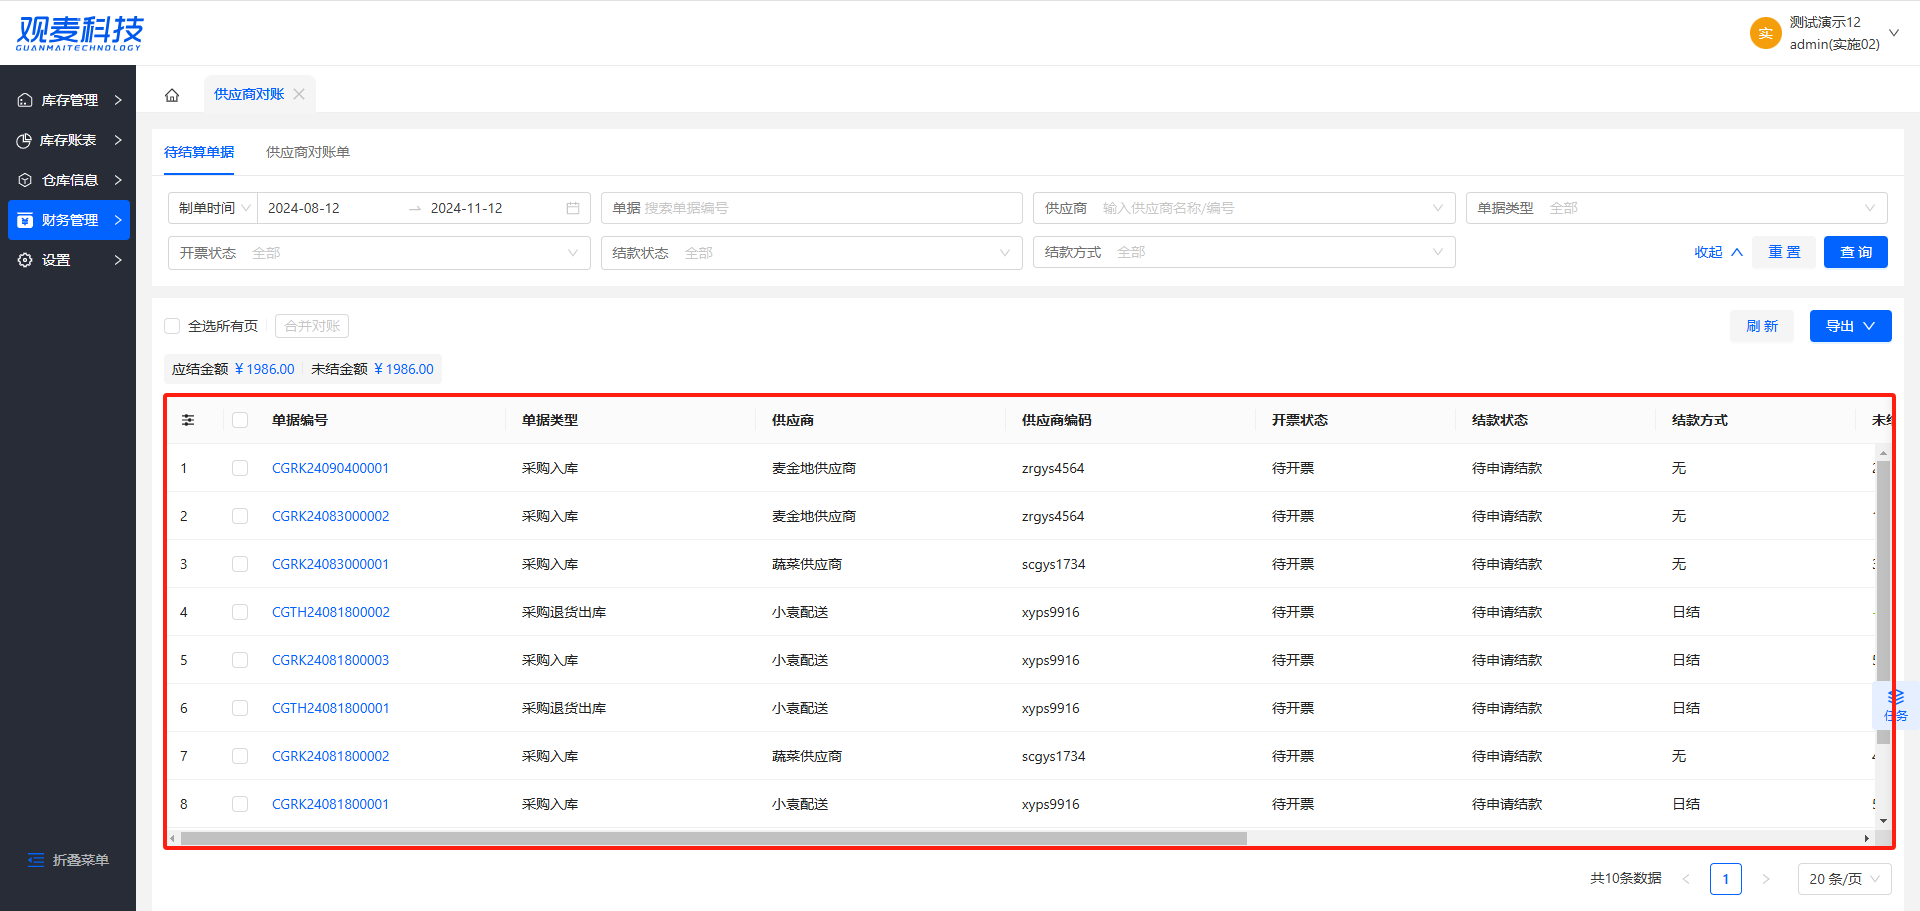Click scroll down arrow of table scrollbar
The image size is (1920, 911).
click(x=1883, y=821)
